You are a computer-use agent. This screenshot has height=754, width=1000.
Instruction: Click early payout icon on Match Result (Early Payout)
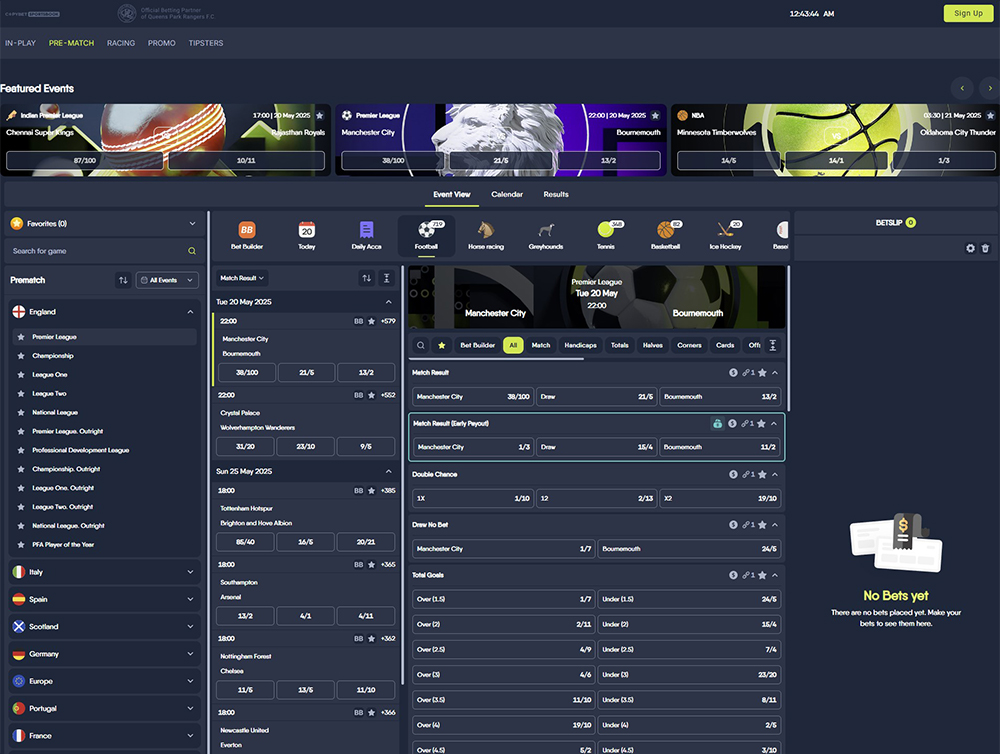coord(717,424)
